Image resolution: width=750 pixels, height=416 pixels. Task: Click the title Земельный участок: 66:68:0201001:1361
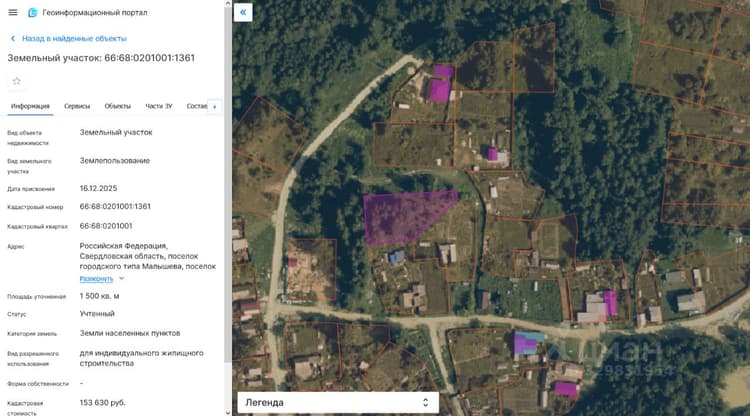point(101,58)
